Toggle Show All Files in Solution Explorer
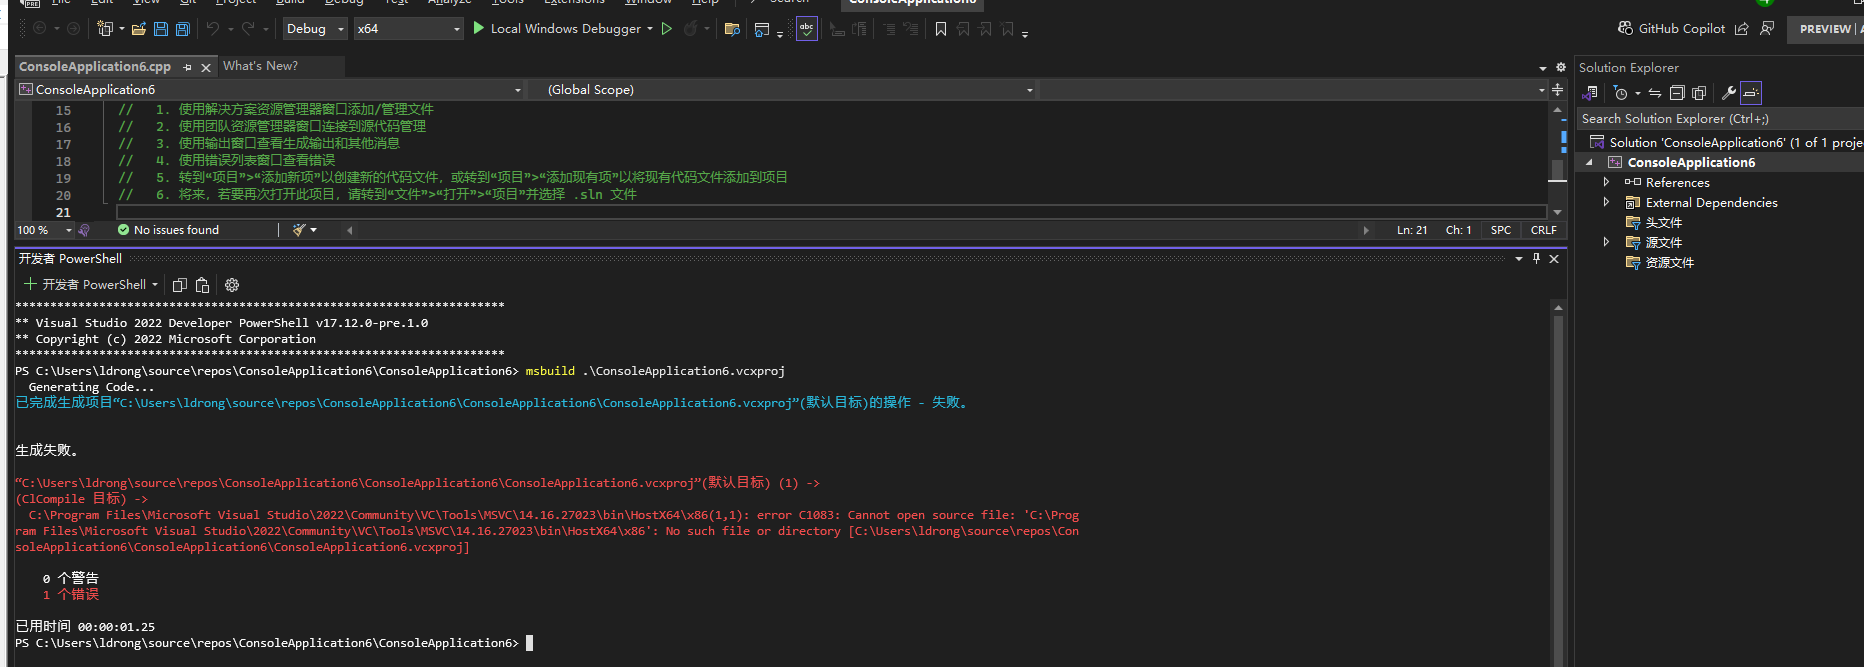 coord(1699,93)
